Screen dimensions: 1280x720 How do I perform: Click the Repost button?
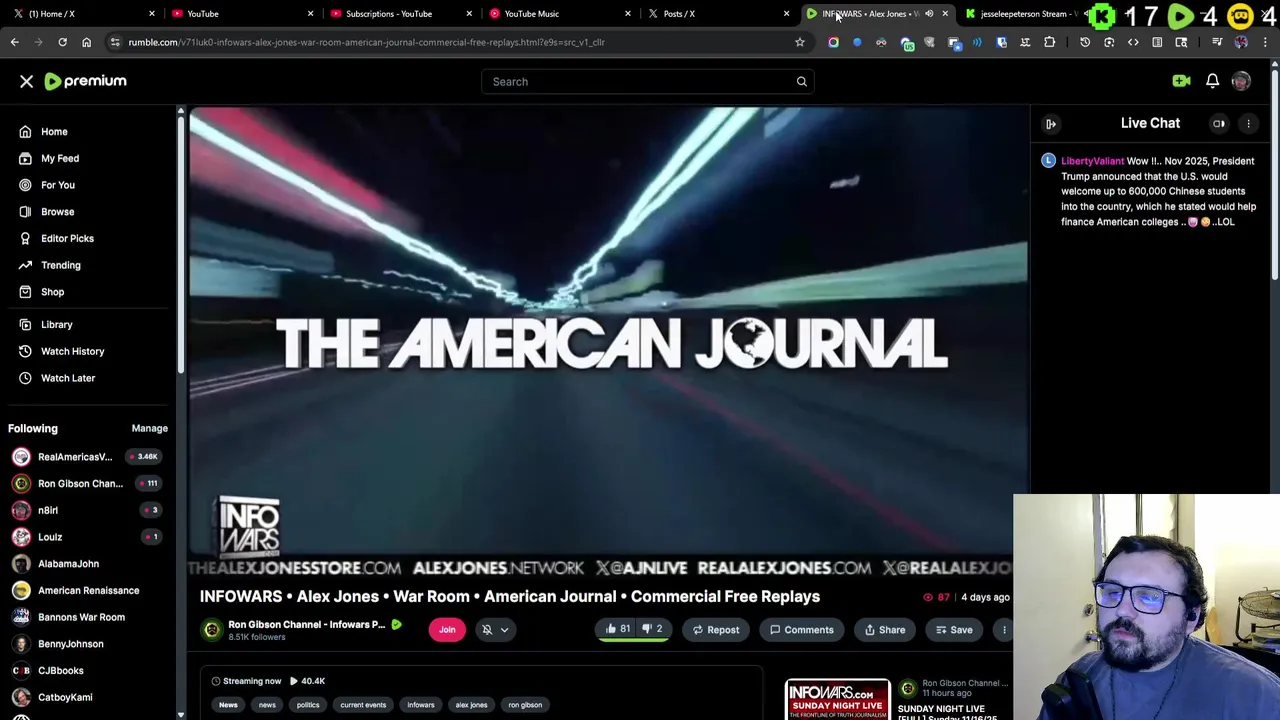716,630
